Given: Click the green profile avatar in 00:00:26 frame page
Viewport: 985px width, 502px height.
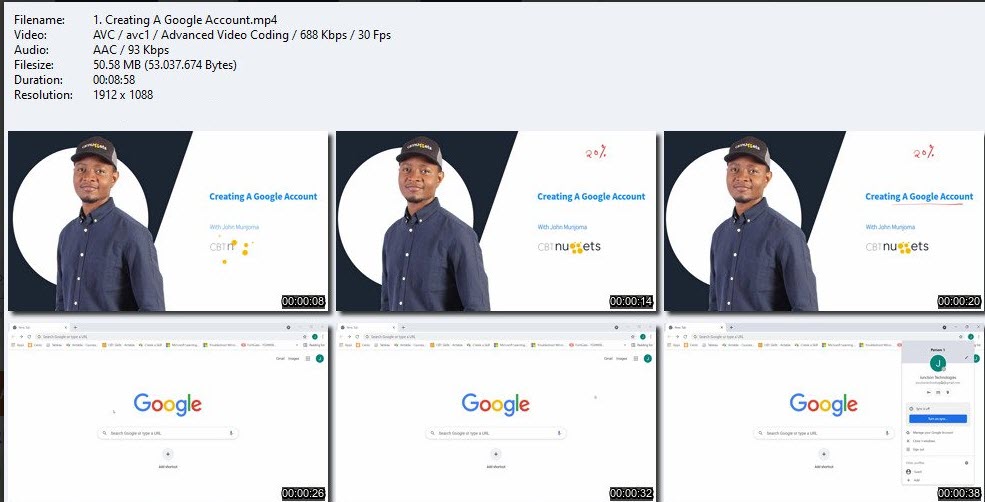Looking at the screenshot, I should [320, 358].
